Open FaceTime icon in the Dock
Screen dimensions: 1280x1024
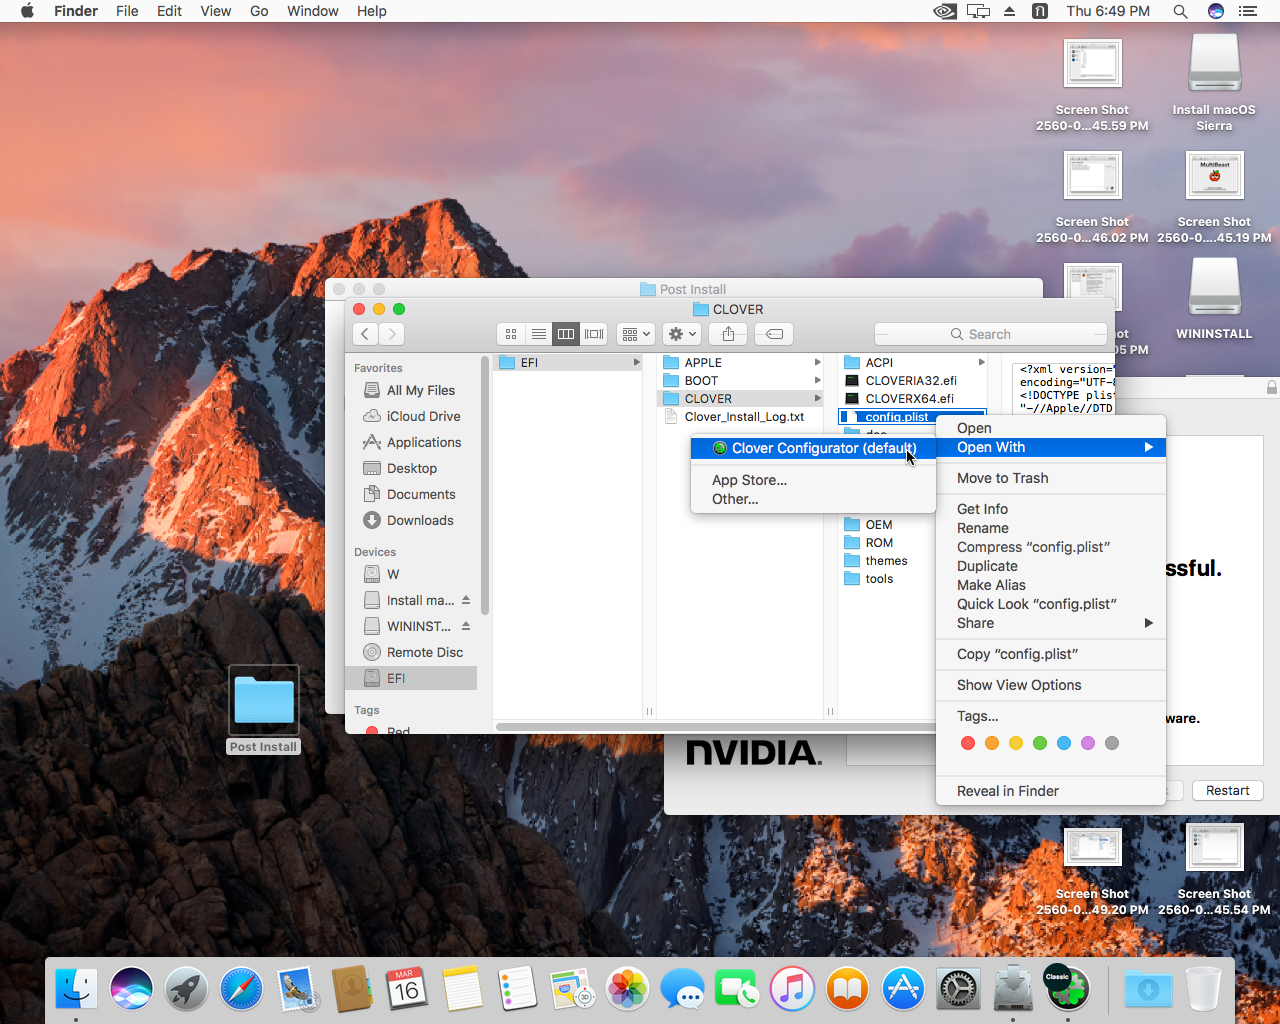737,989
